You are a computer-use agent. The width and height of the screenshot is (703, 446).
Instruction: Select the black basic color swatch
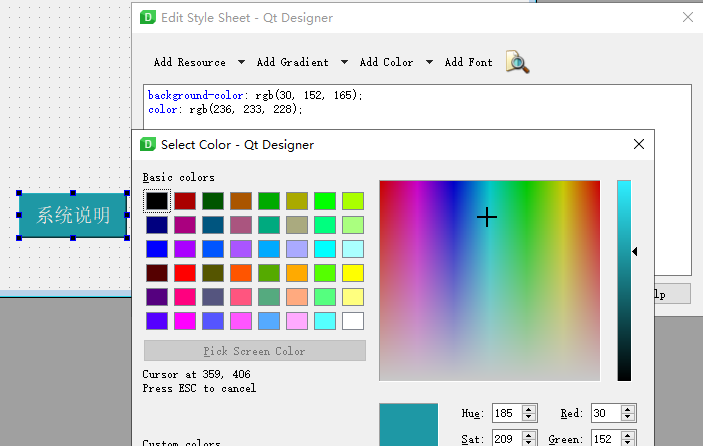pyautogui.click(x=157, y=201)
